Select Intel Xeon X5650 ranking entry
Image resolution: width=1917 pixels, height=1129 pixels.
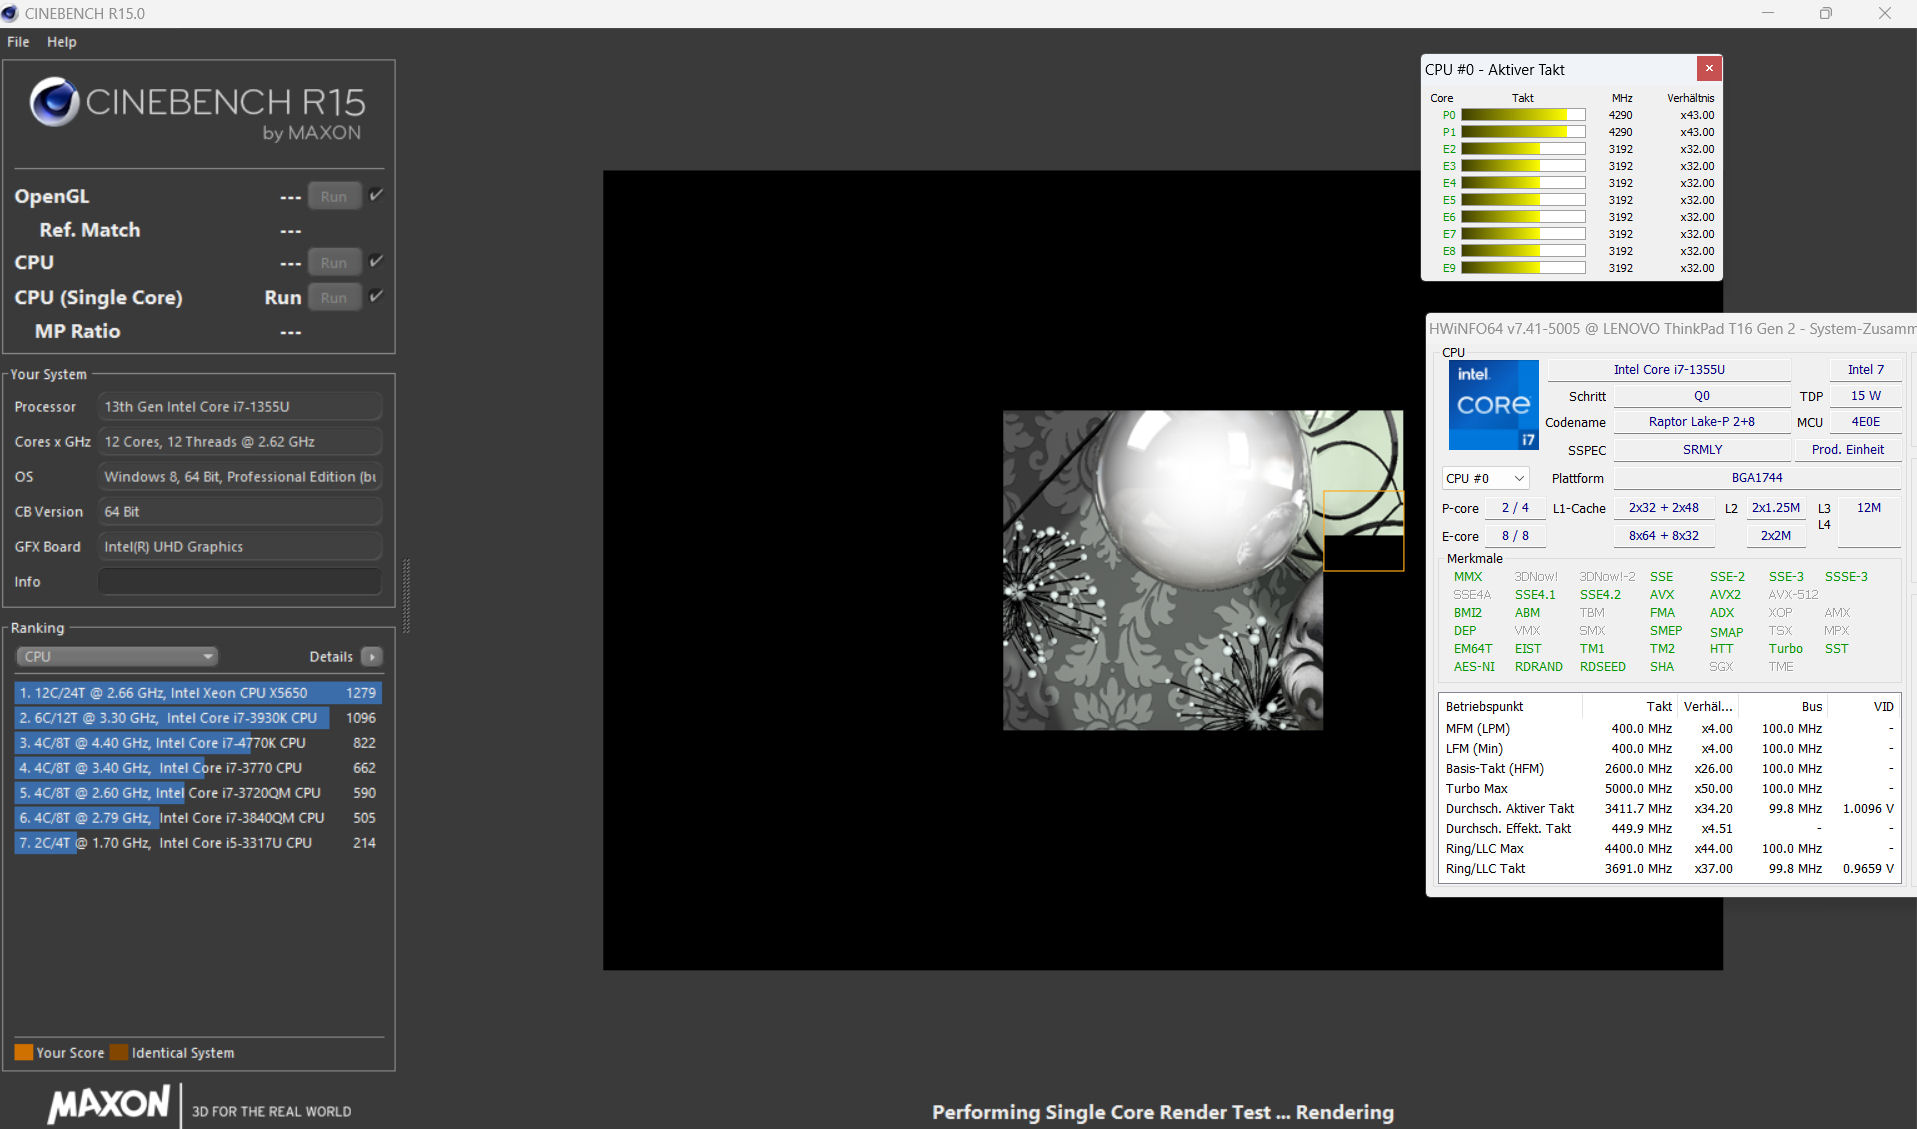pos(197,693)
